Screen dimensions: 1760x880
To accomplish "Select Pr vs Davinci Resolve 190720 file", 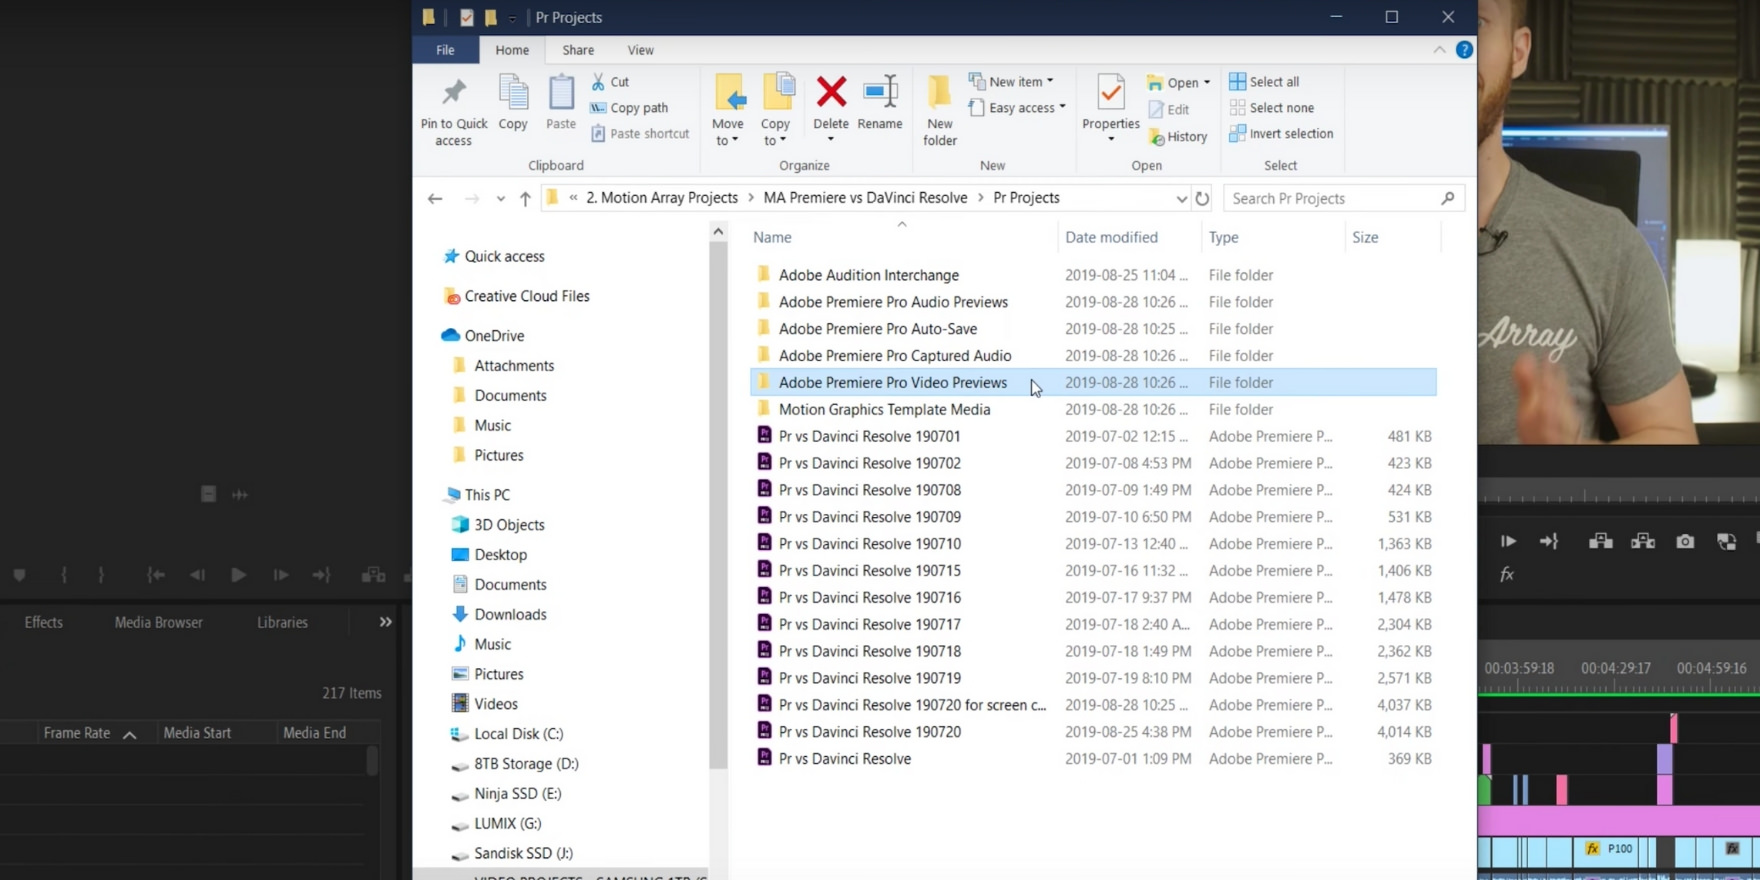I will click(870, 732).
